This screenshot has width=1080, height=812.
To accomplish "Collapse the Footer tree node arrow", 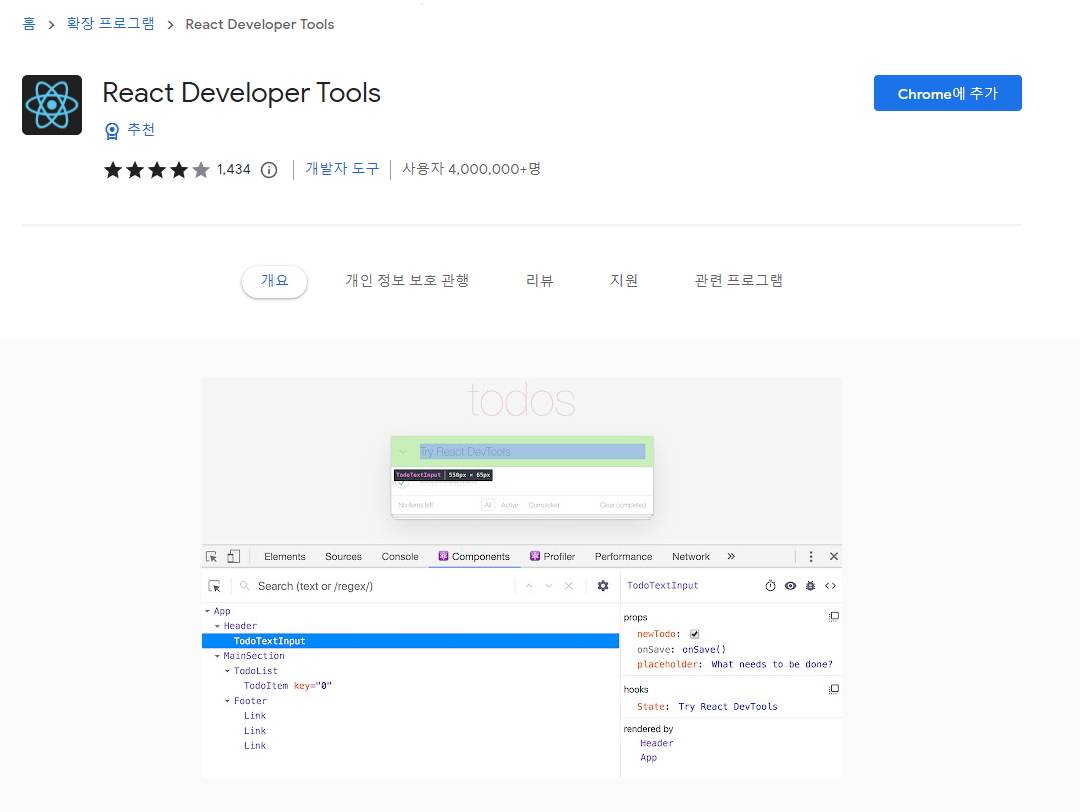I will tap(228, 701).
